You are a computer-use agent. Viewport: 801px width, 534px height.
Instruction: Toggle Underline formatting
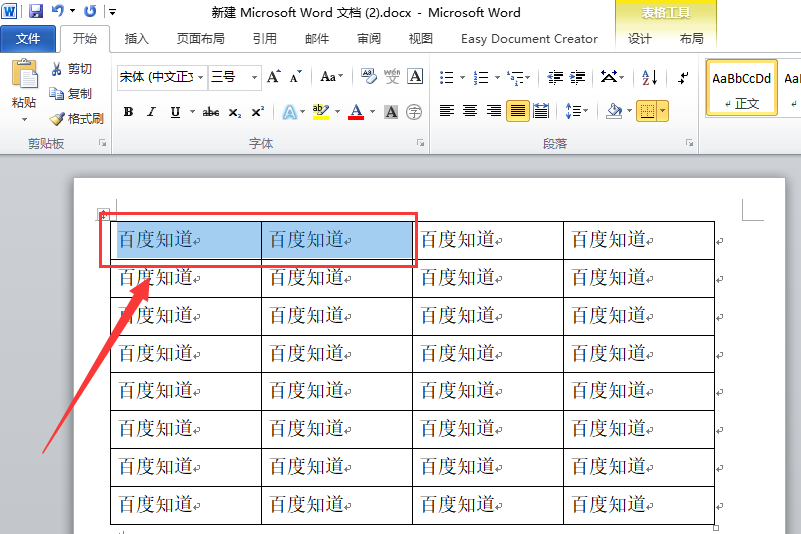[x=175, y=112]
